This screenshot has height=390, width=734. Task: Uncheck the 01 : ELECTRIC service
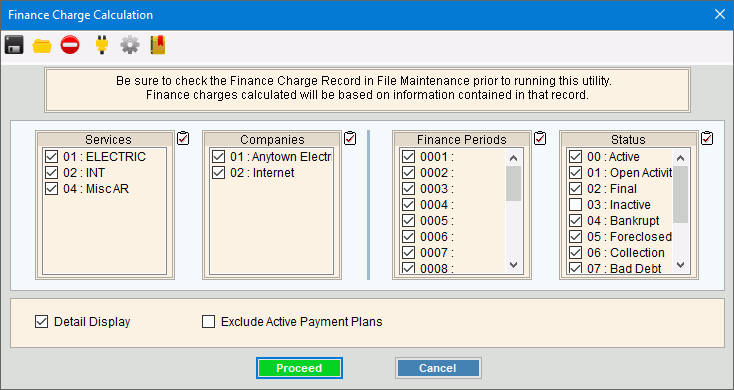pos(51,156)
